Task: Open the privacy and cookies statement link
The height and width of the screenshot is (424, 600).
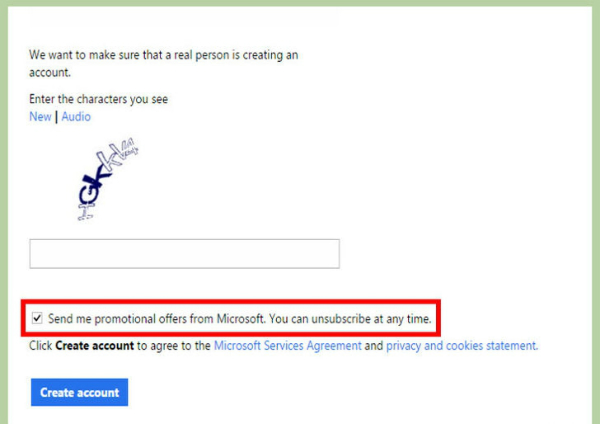Action: (462, 346)
